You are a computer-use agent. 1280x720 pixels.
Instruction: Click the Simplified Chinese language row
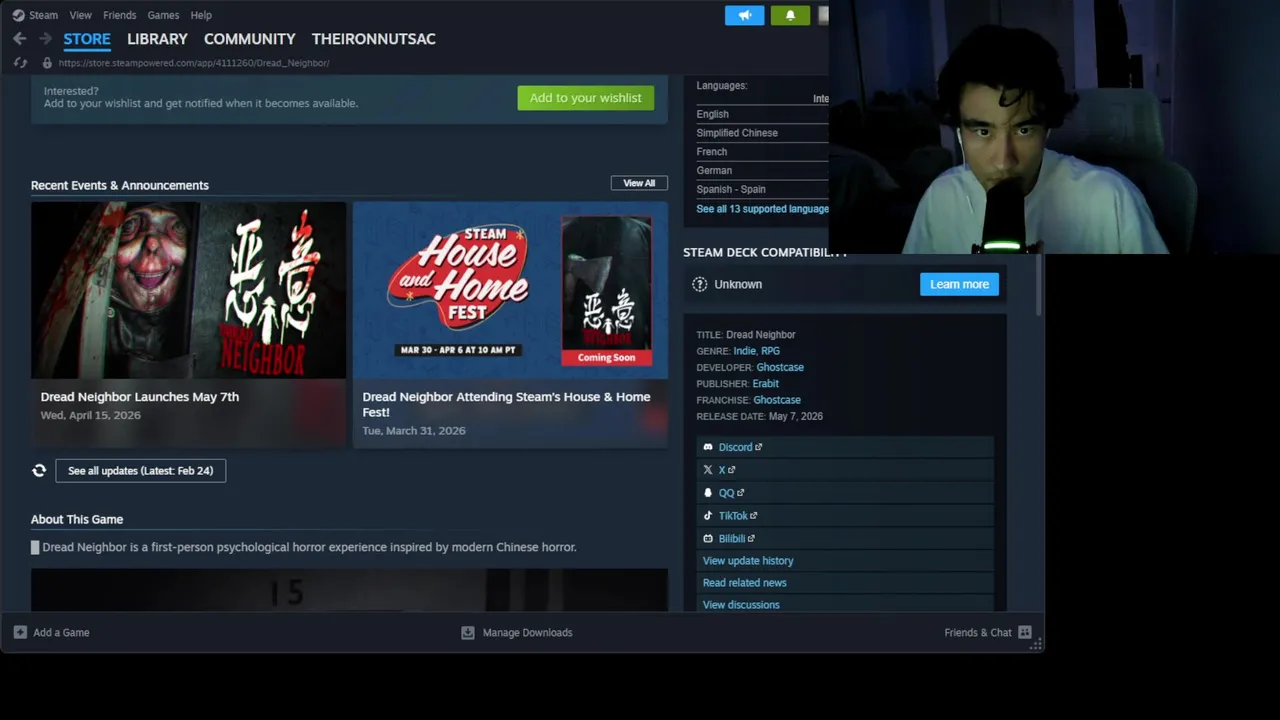pos(762,133)
